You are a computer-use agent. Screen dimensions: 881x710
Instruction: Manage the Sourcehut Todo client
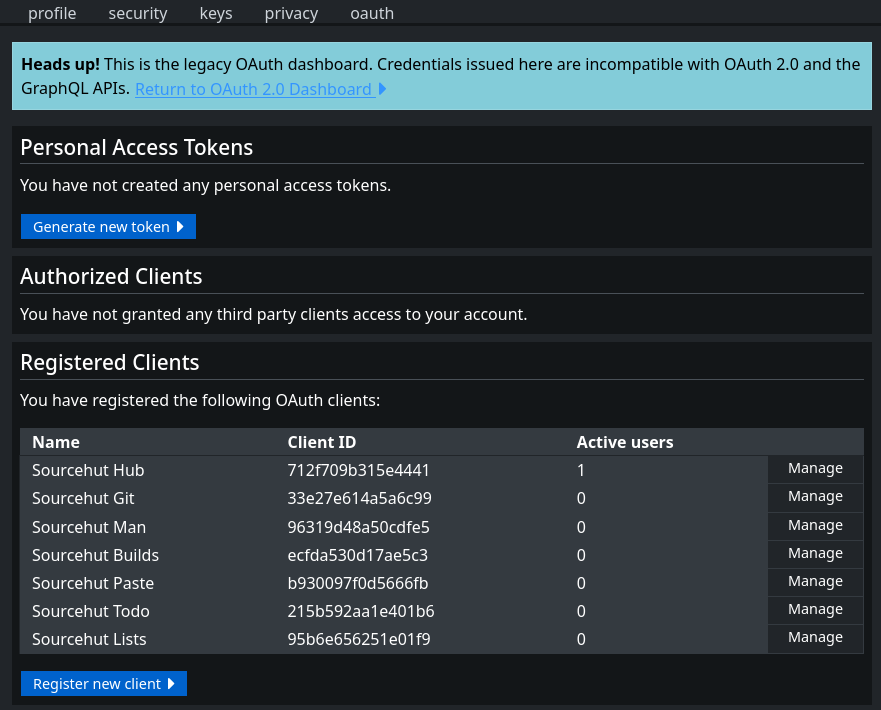click(815, 610)
